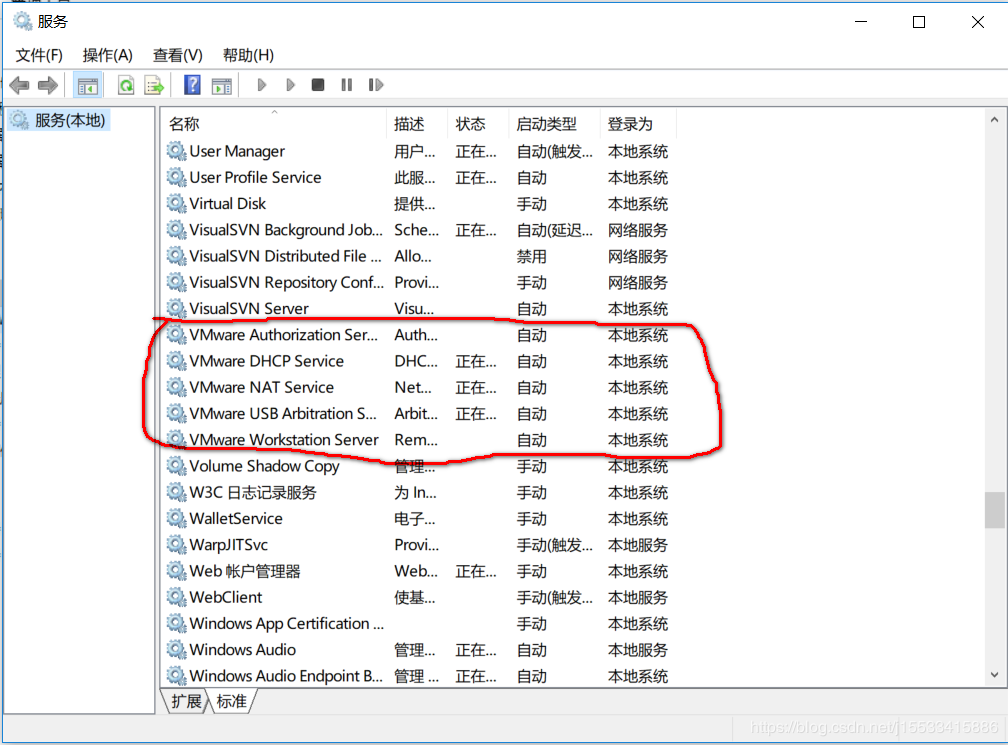Open the 操作(A) menu
This screenshot has width=1008, height=746.
tap(107, 55)
